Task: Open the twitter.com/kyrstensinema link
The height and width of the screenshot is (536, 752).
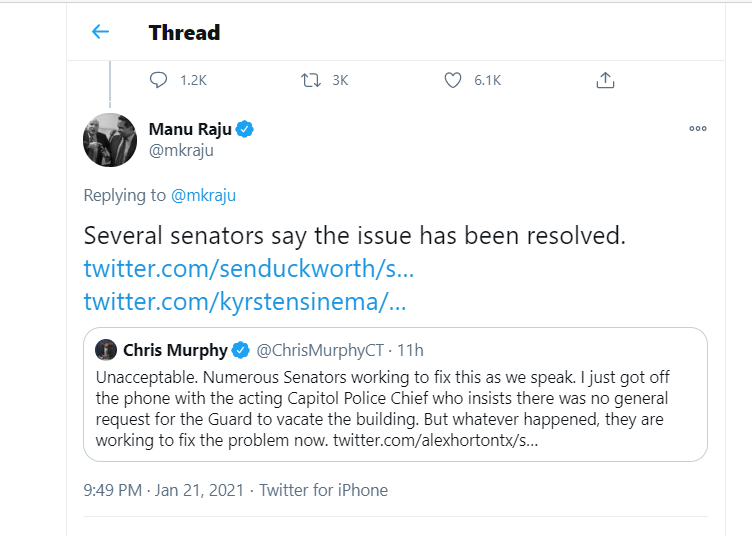Action: [245, 302]
